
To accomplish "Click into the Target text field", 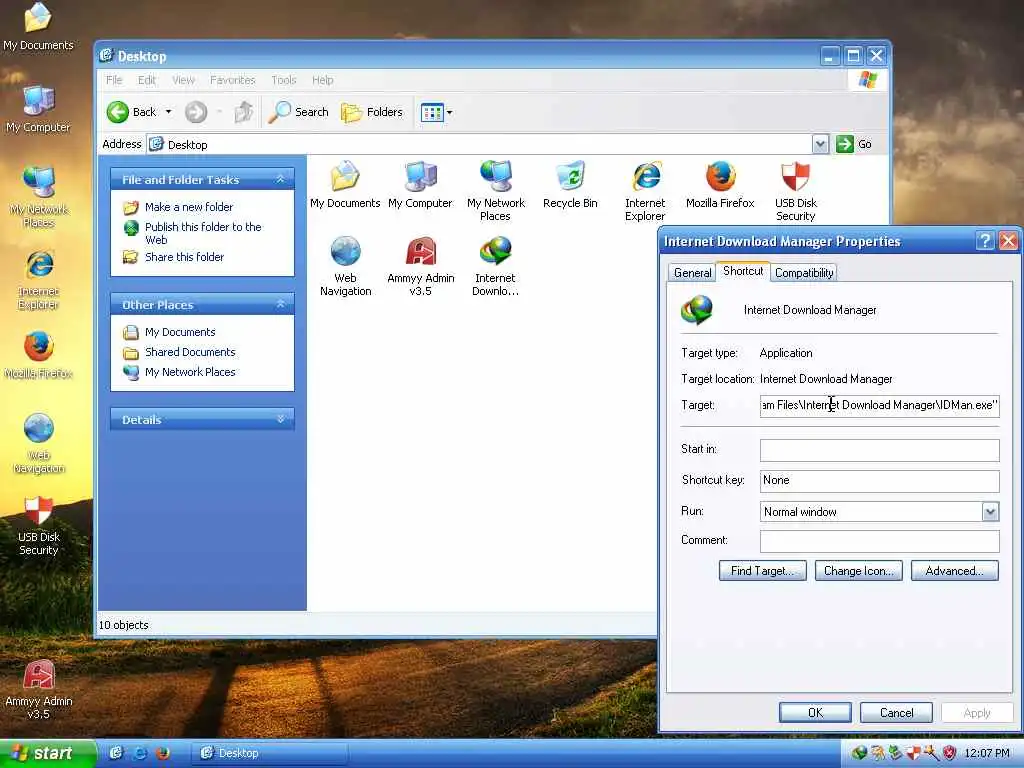I will (879, 405).
